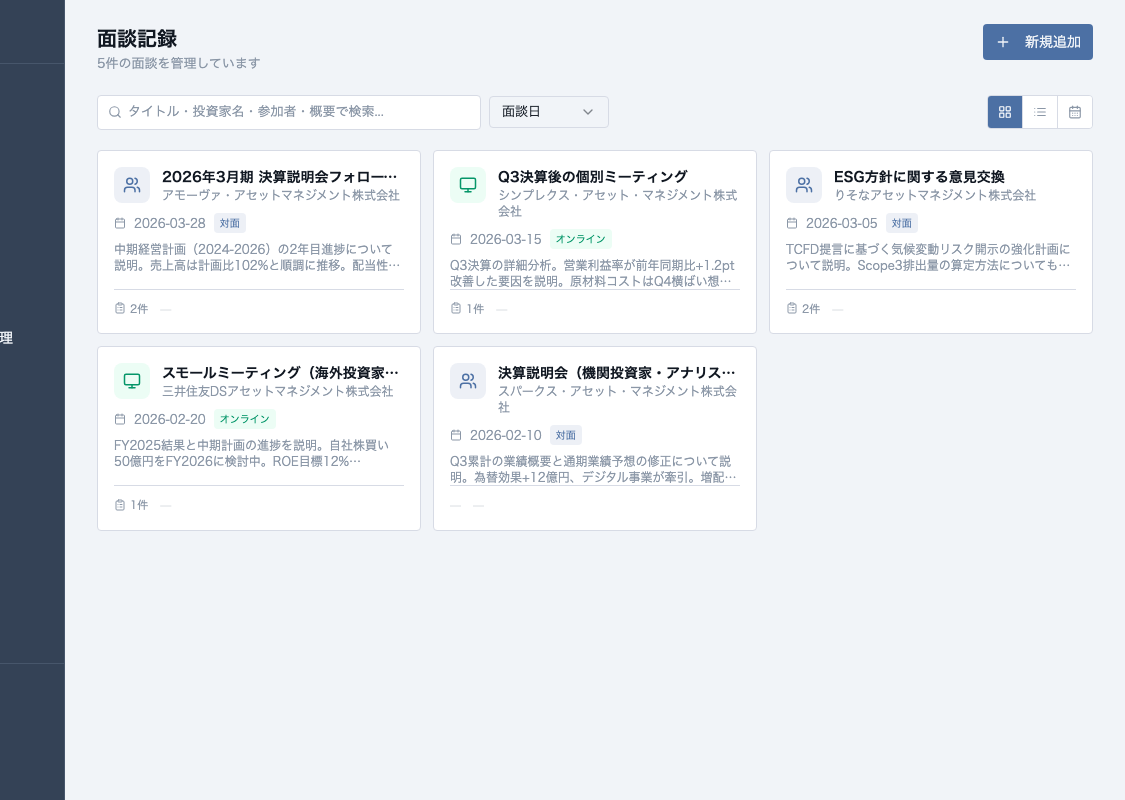Click the calendar icon beside 2026-03-28
1125x800 pixels.
[x=120, y=223]
